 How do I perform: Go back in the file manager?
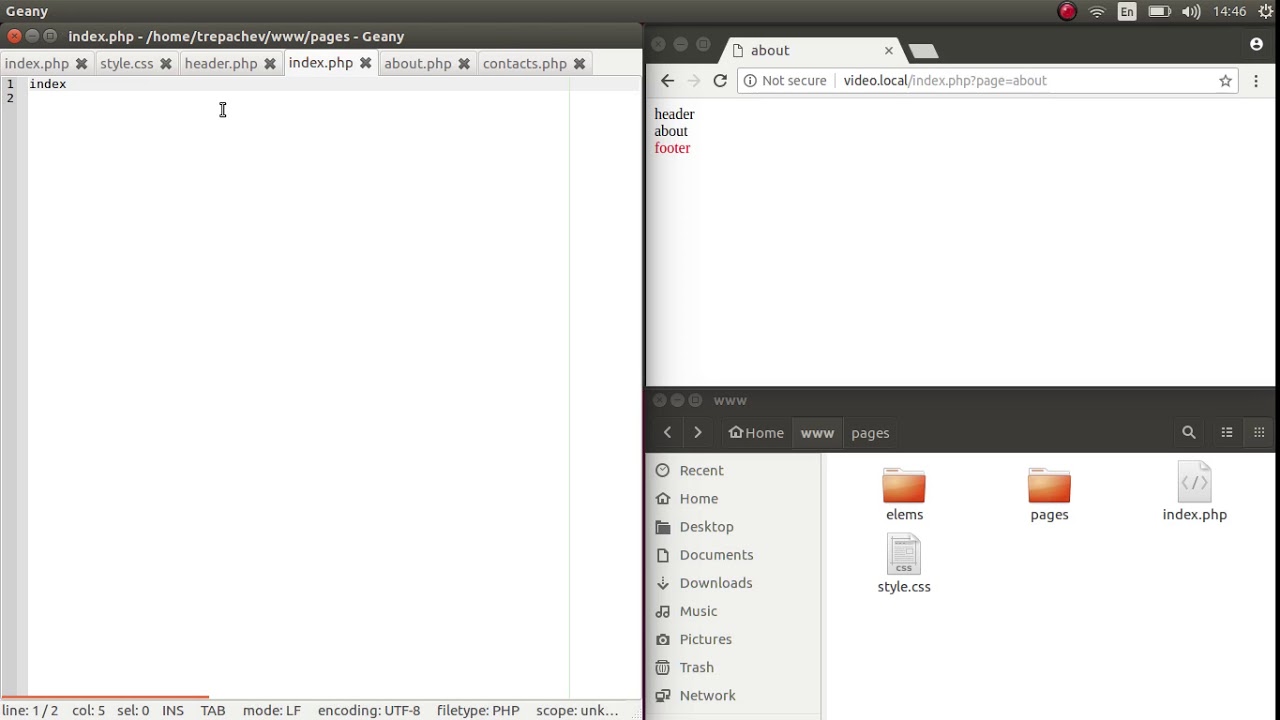click(668, 433)
